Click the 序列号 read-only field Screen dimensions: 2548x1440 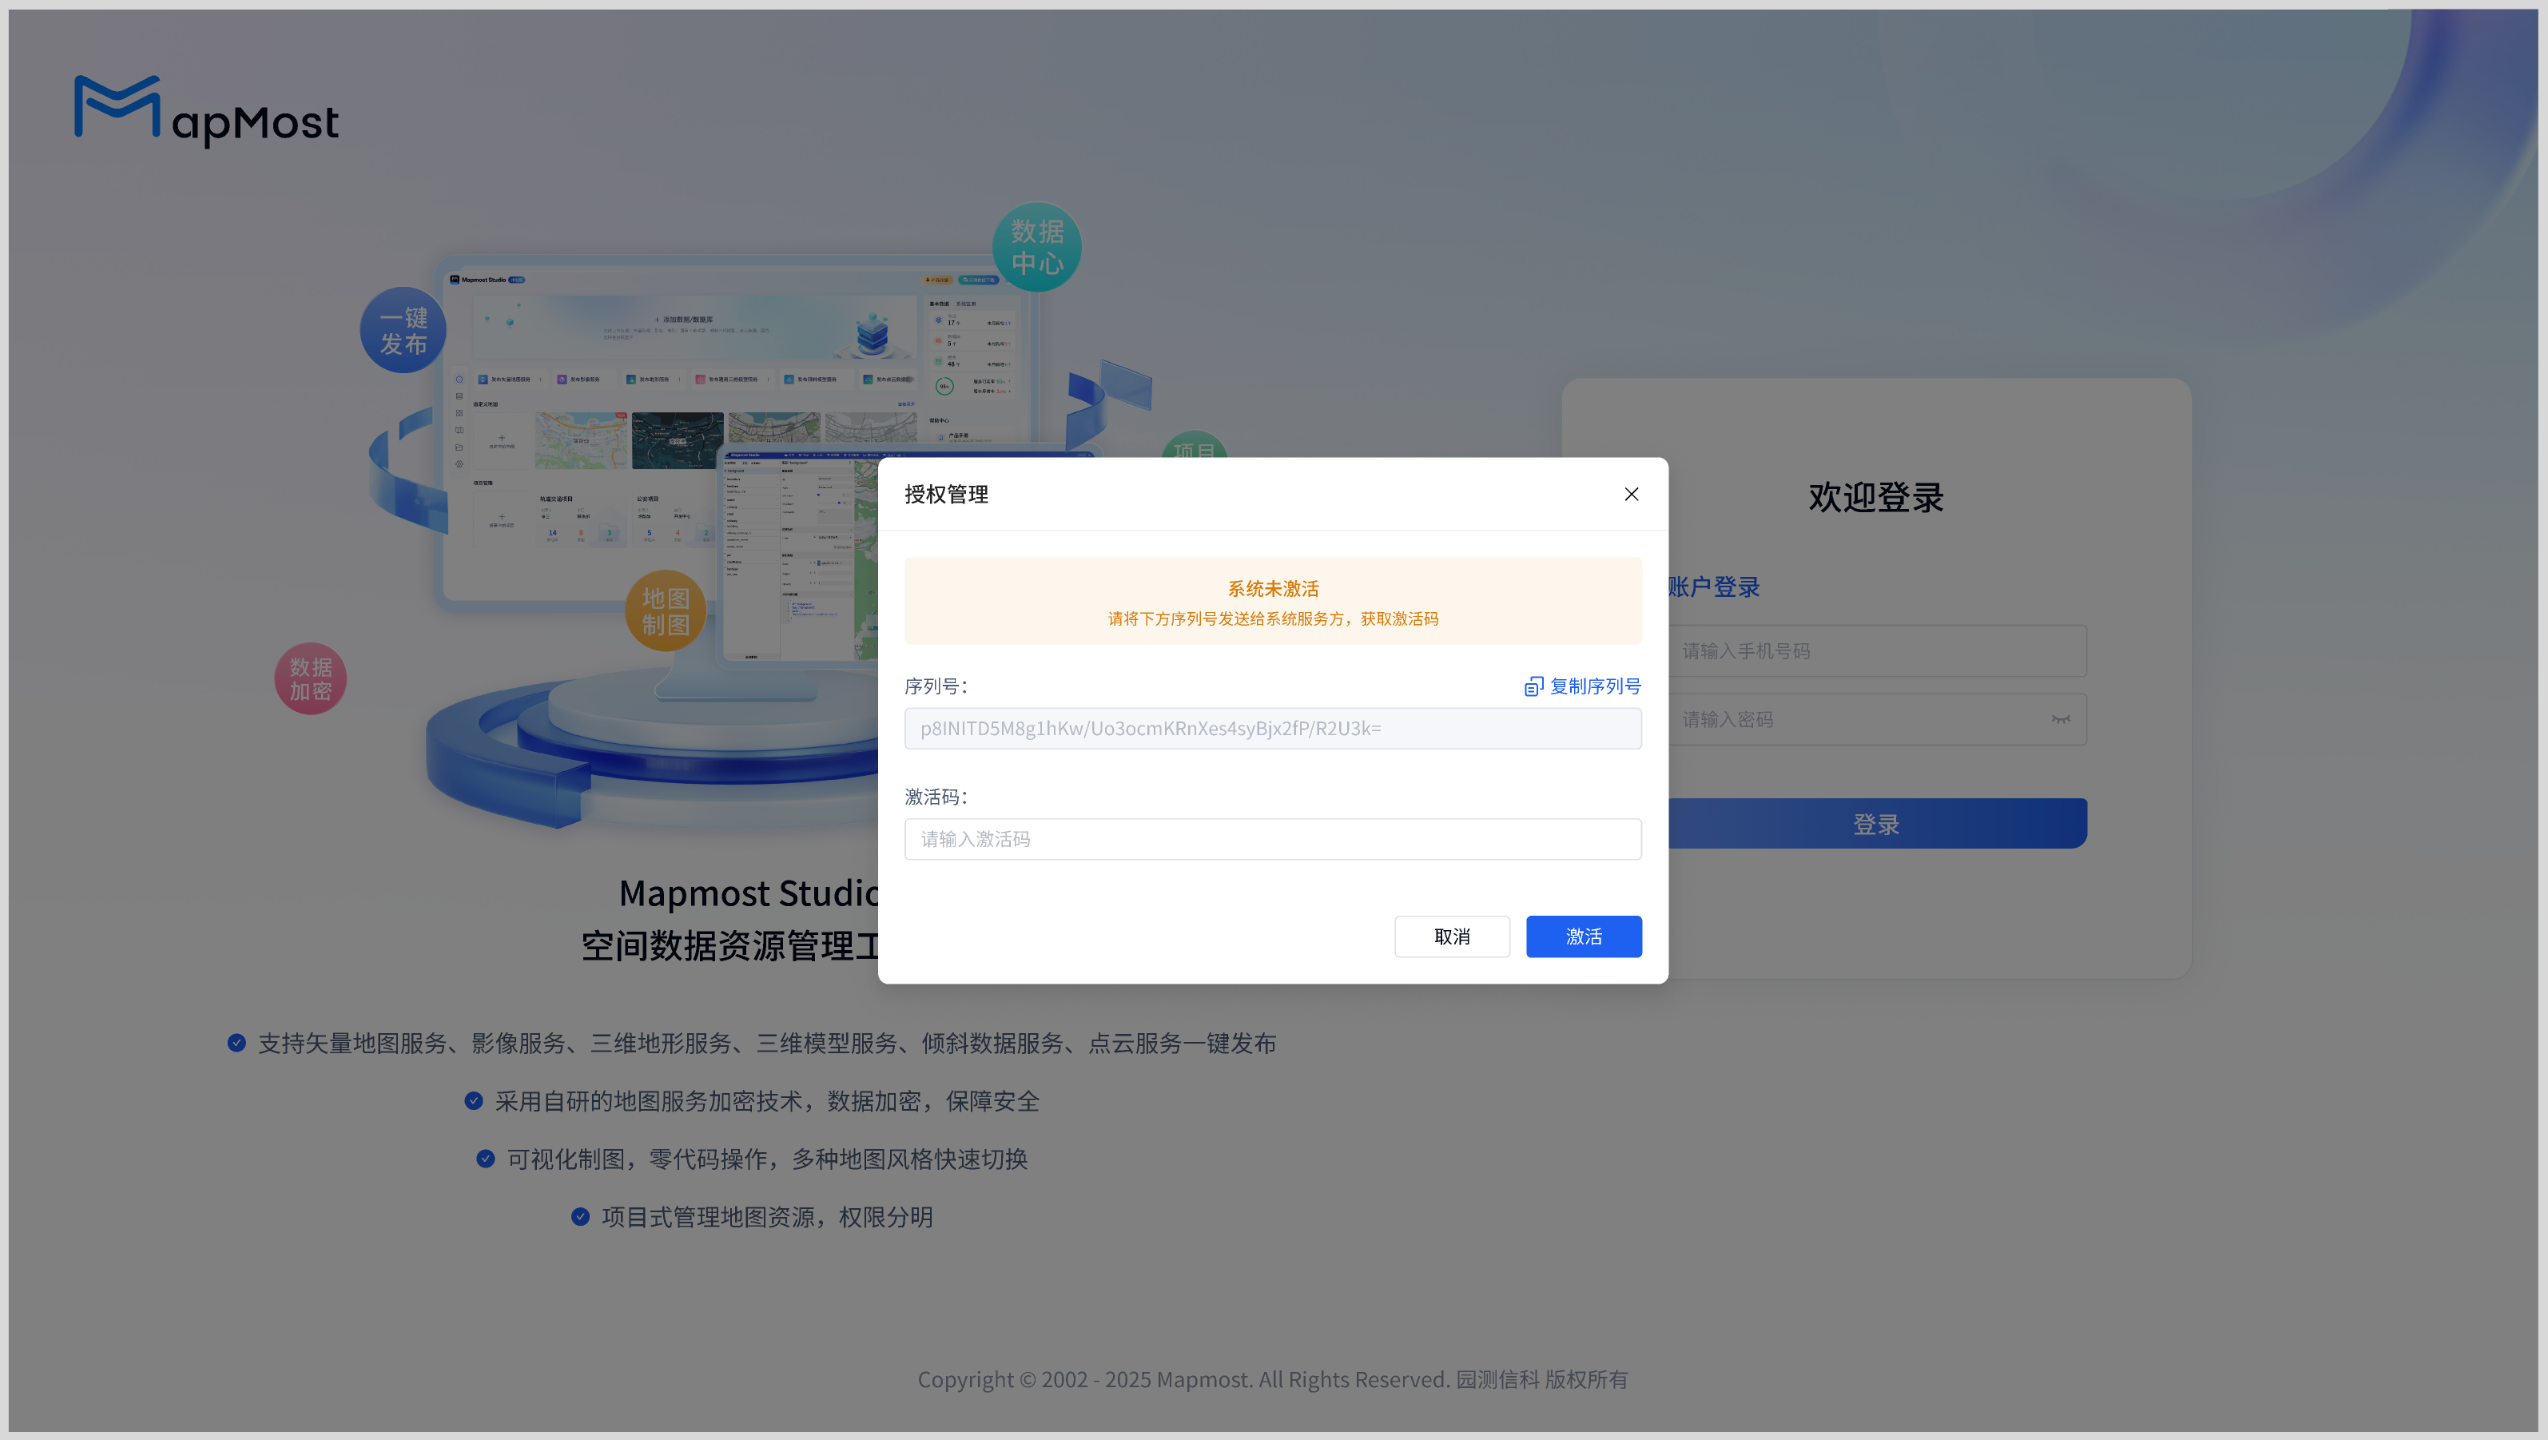[1272, 728]
